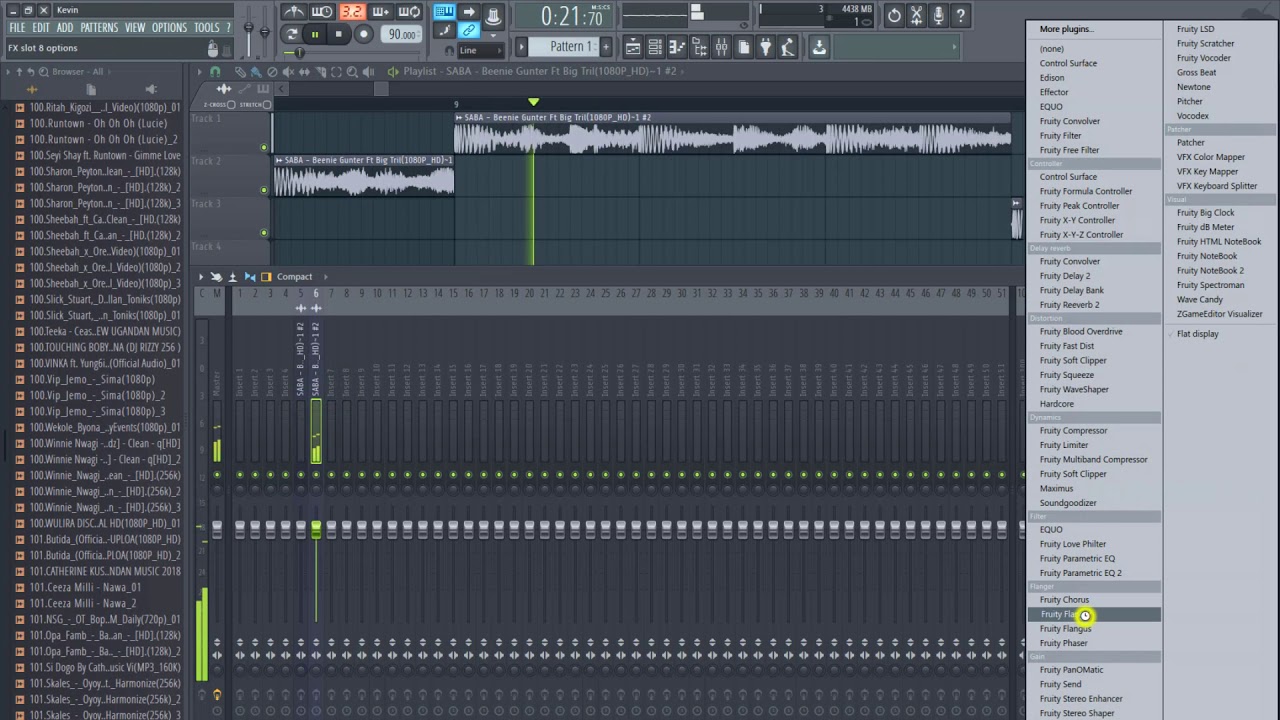The height and width of the screenshot is (720, 1280).
Task: Select browser file 101.Ceeza Milli - Nawa_01
Action: pos(85,588)
